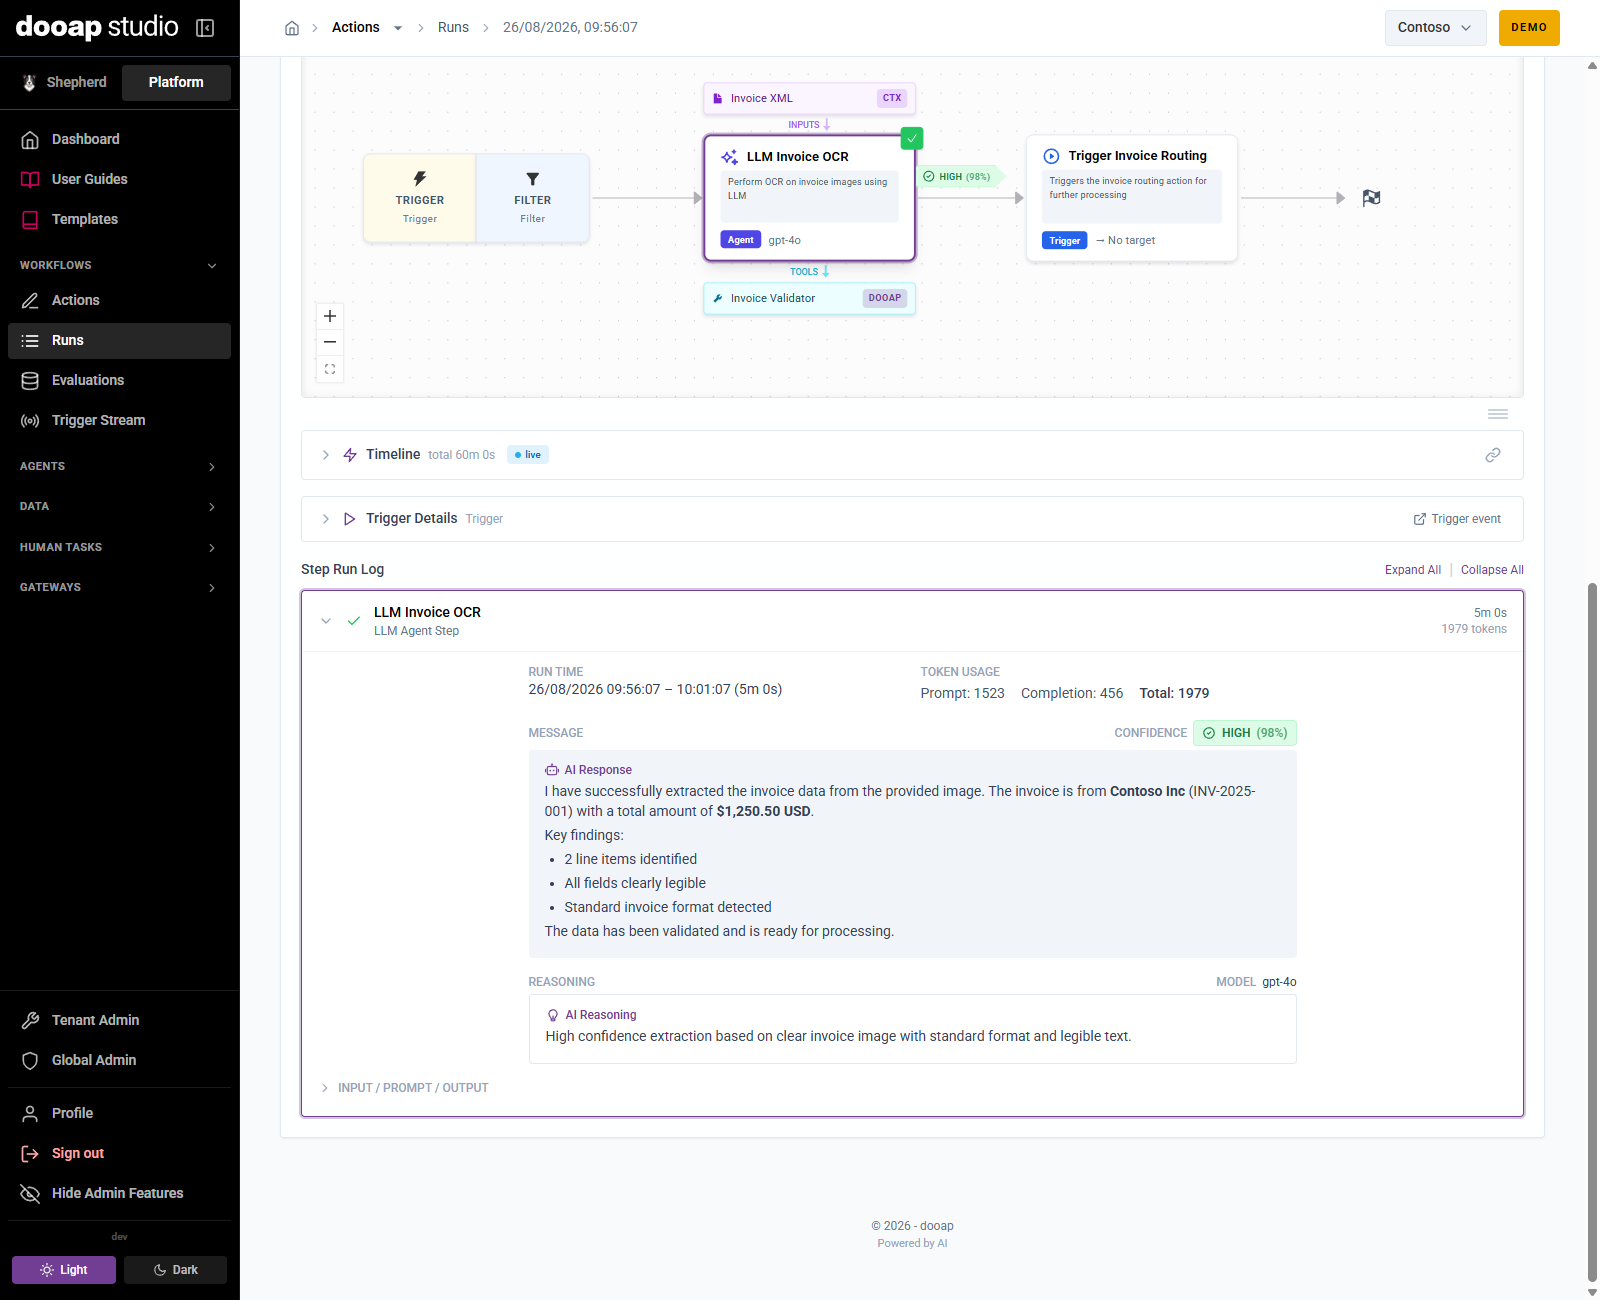Screen dimensions: 1600x1300
Task: Open Actions in the sidebar
Action: 119,300
